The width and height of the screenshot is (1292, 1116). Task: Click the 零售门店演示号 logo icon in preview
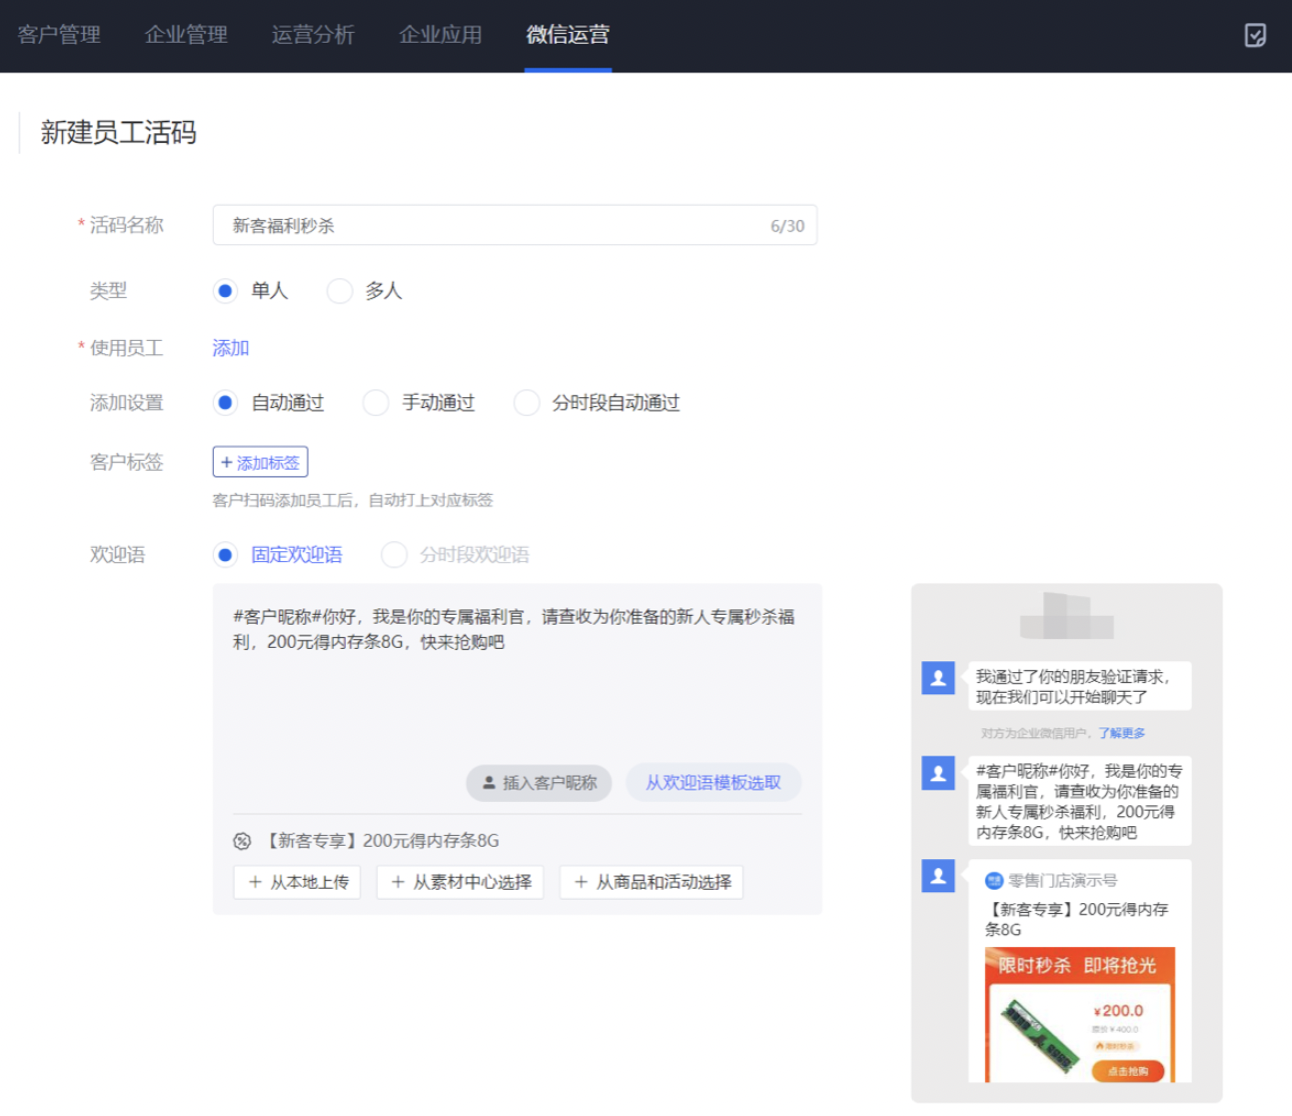993,881
